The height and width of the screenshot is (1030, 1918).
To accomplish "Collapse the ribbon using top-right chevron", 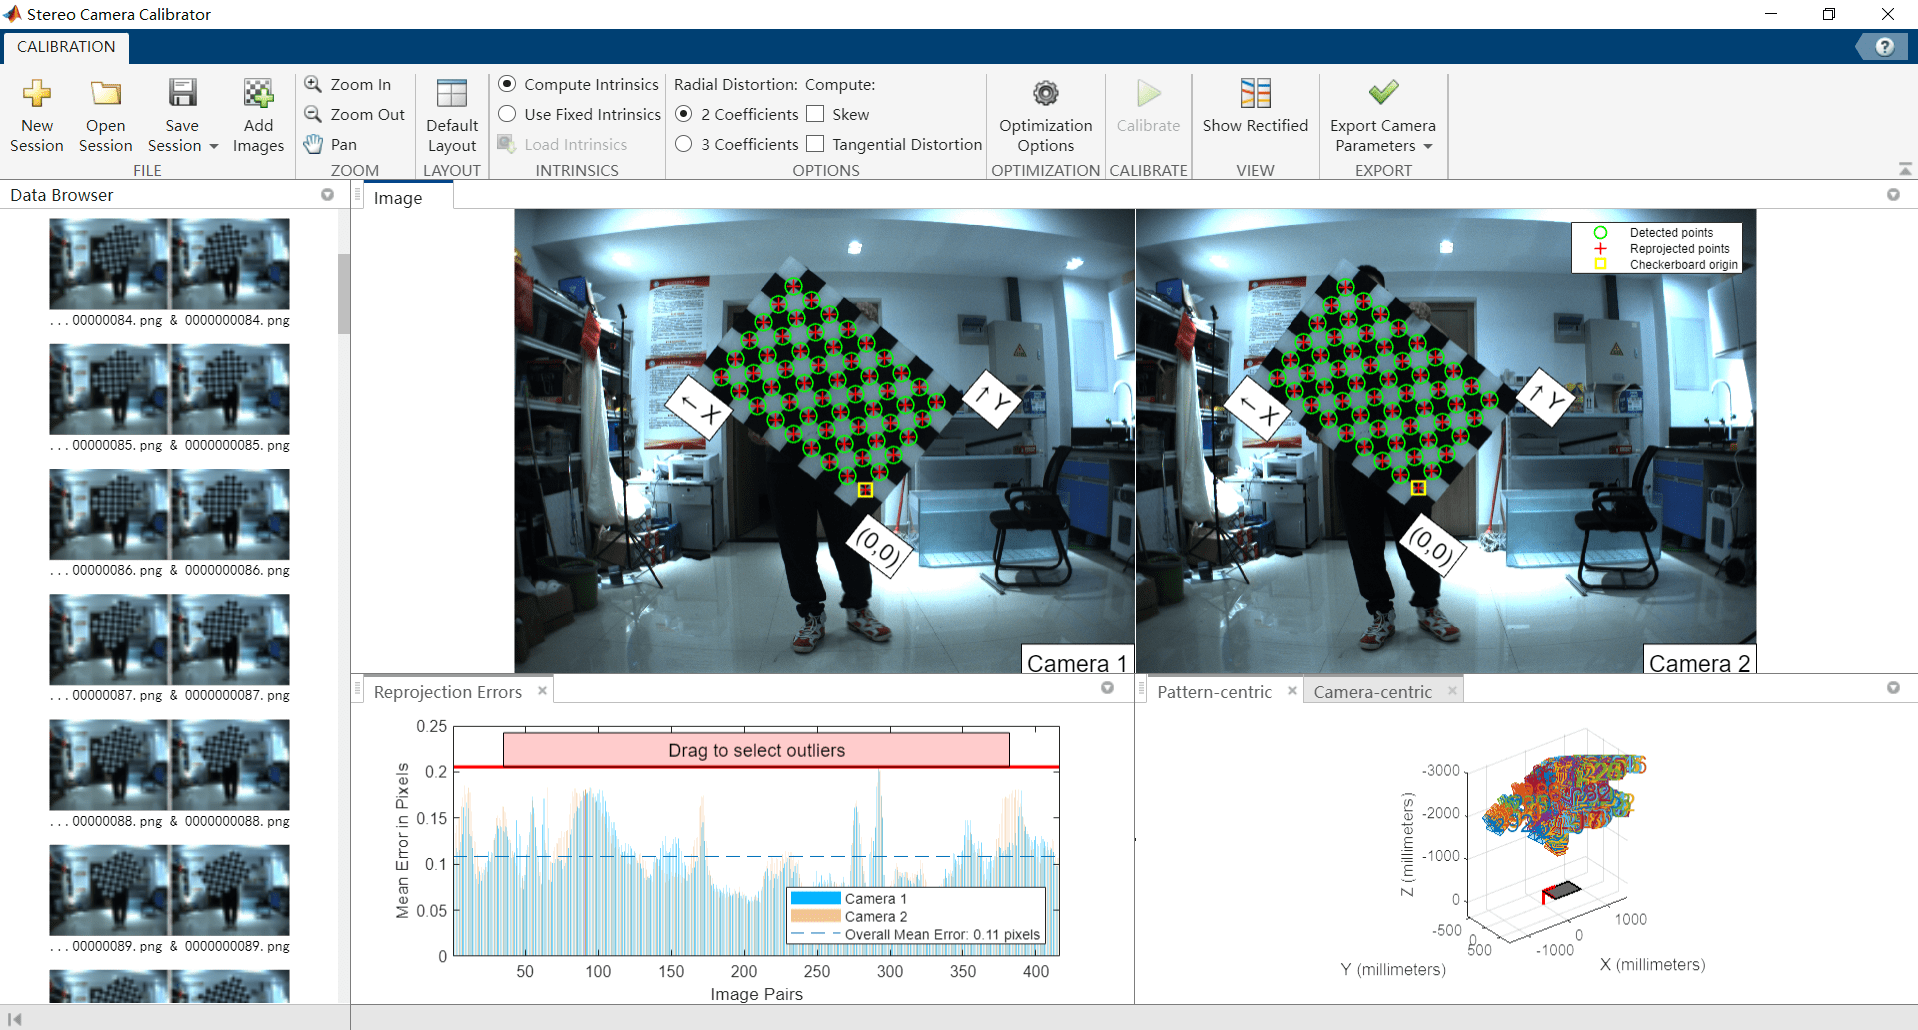I will 1903,168.
